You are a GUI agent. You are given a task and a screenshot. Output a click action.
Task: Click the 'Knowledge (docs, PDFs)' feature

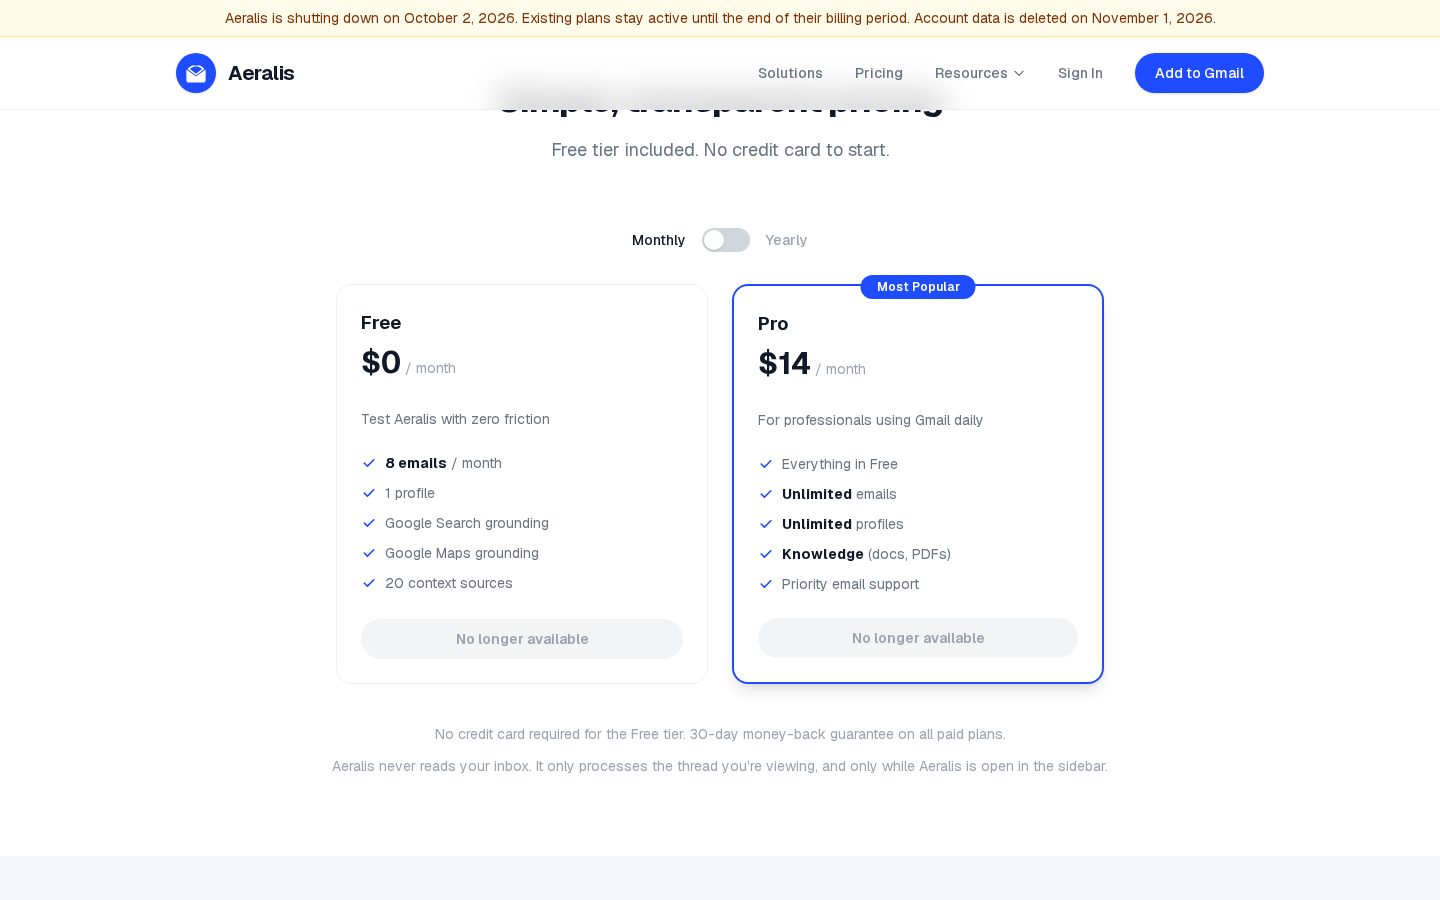tap(866, 554)
